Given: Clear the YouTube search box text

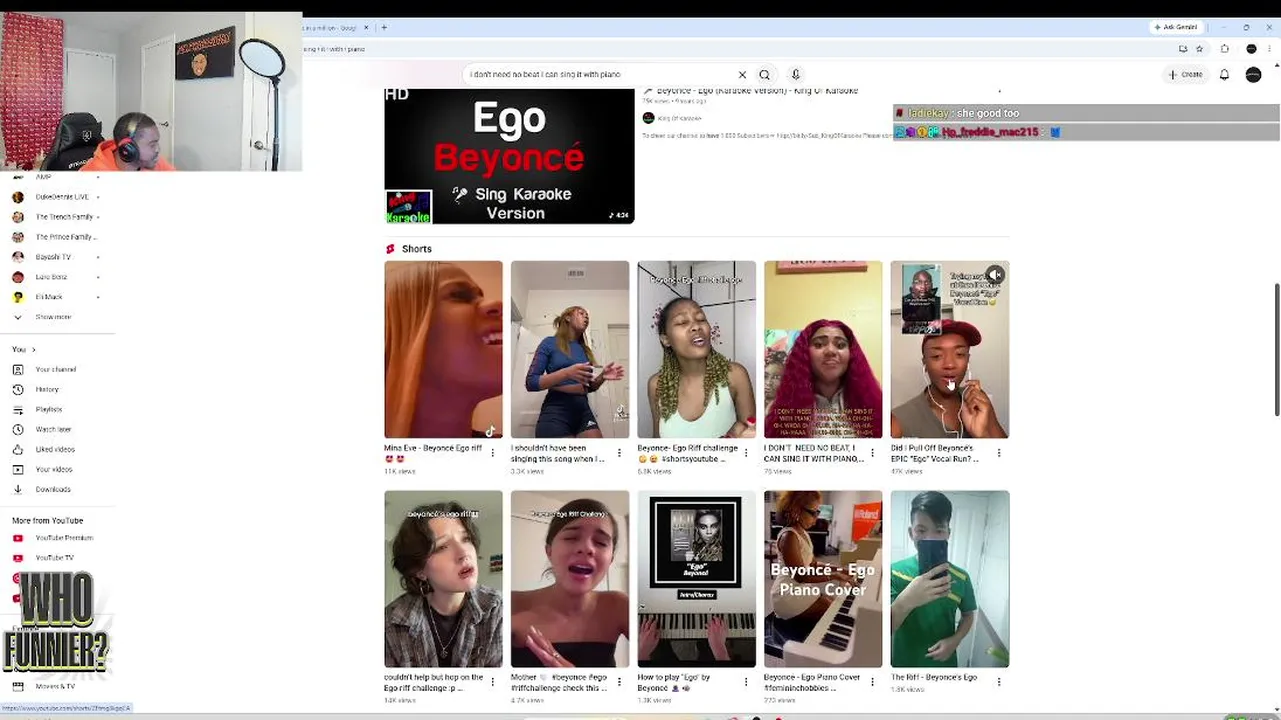Looking at the screenshot, I should point(742,74).
